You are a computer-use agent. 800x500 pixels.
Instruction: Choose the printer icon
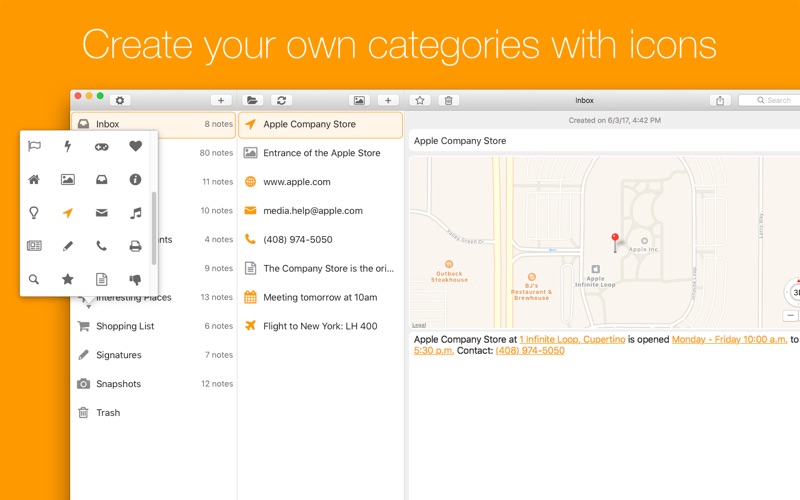click(x=135, y=246)
